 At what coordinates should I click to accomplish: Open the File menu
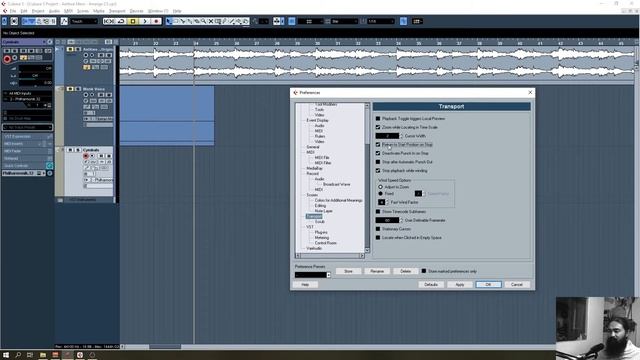(x=13, y=11)
